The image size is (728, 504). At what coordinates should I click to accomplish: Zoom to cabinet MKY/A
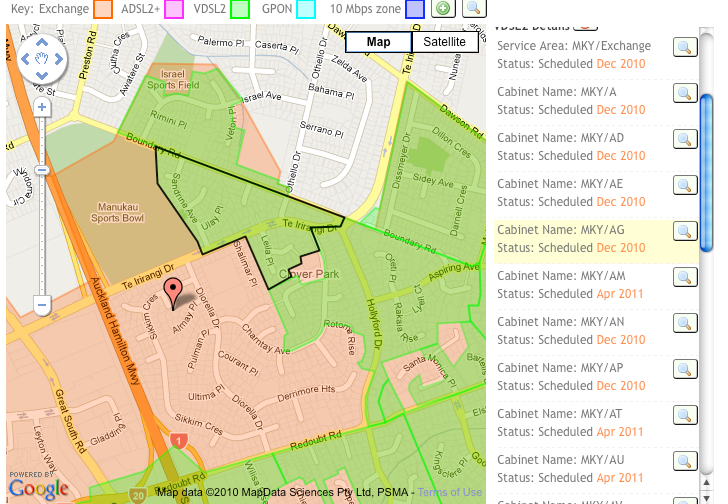tap(685, 93)
